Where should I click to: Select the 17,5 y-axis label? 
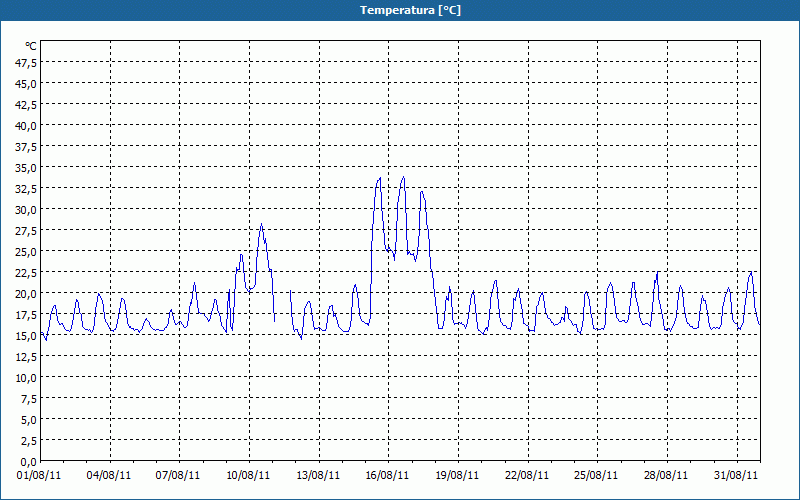[26, 315]
